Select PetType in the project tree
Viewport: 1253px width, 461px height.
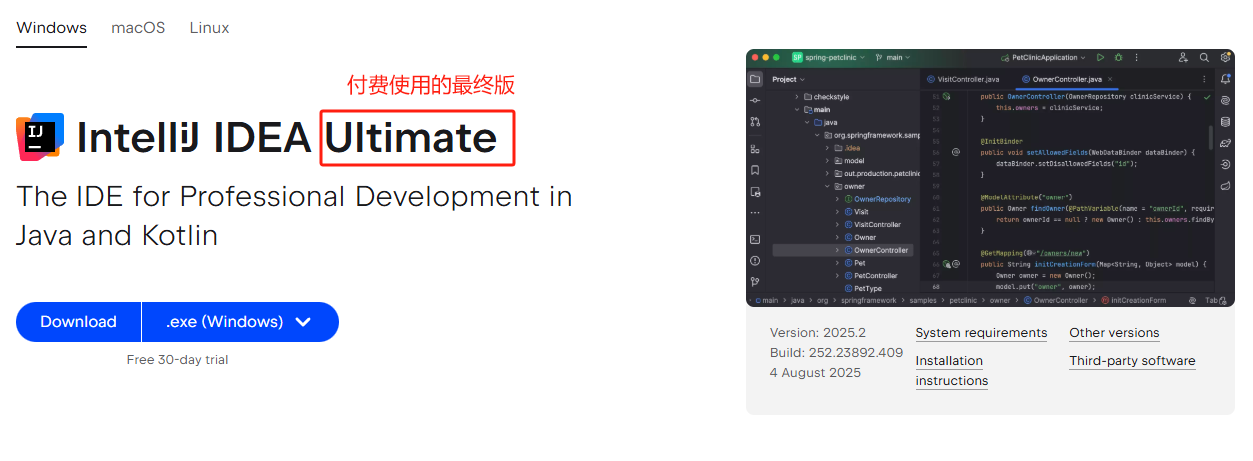[868, 288]
